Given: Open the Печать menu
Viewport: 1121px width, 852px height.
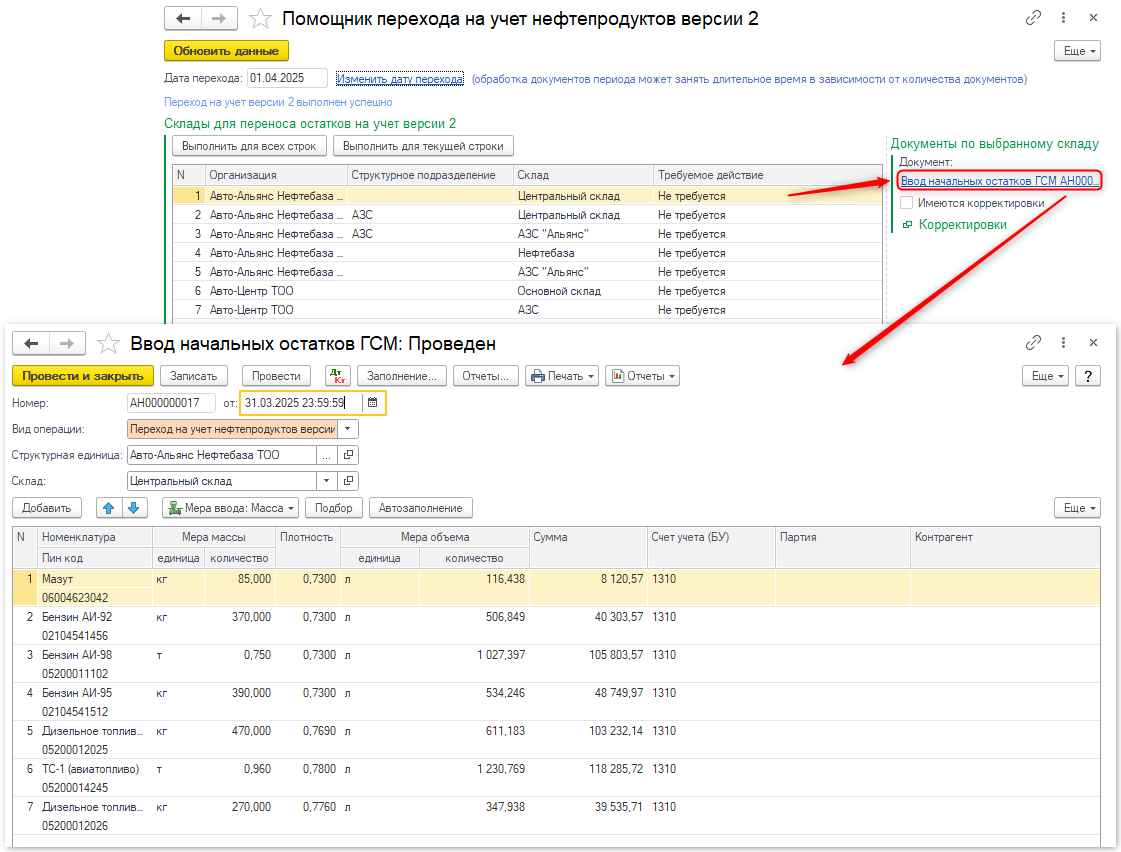Looking at the screenshot, I should 562,376.
